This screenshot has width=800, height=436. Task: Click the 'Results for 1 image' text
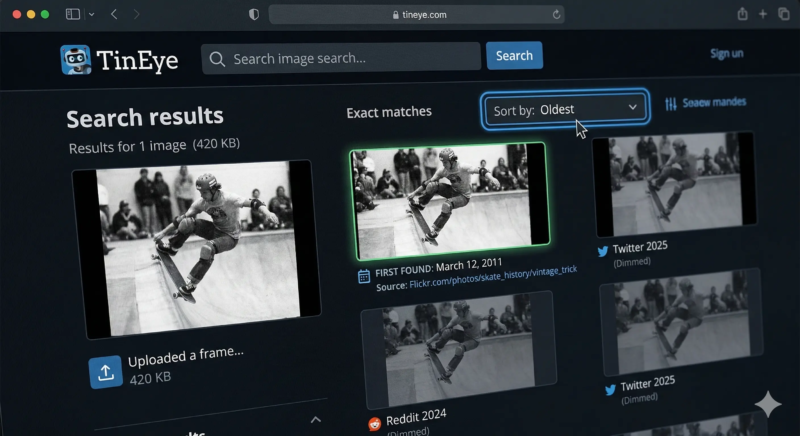tap(128, 147)
